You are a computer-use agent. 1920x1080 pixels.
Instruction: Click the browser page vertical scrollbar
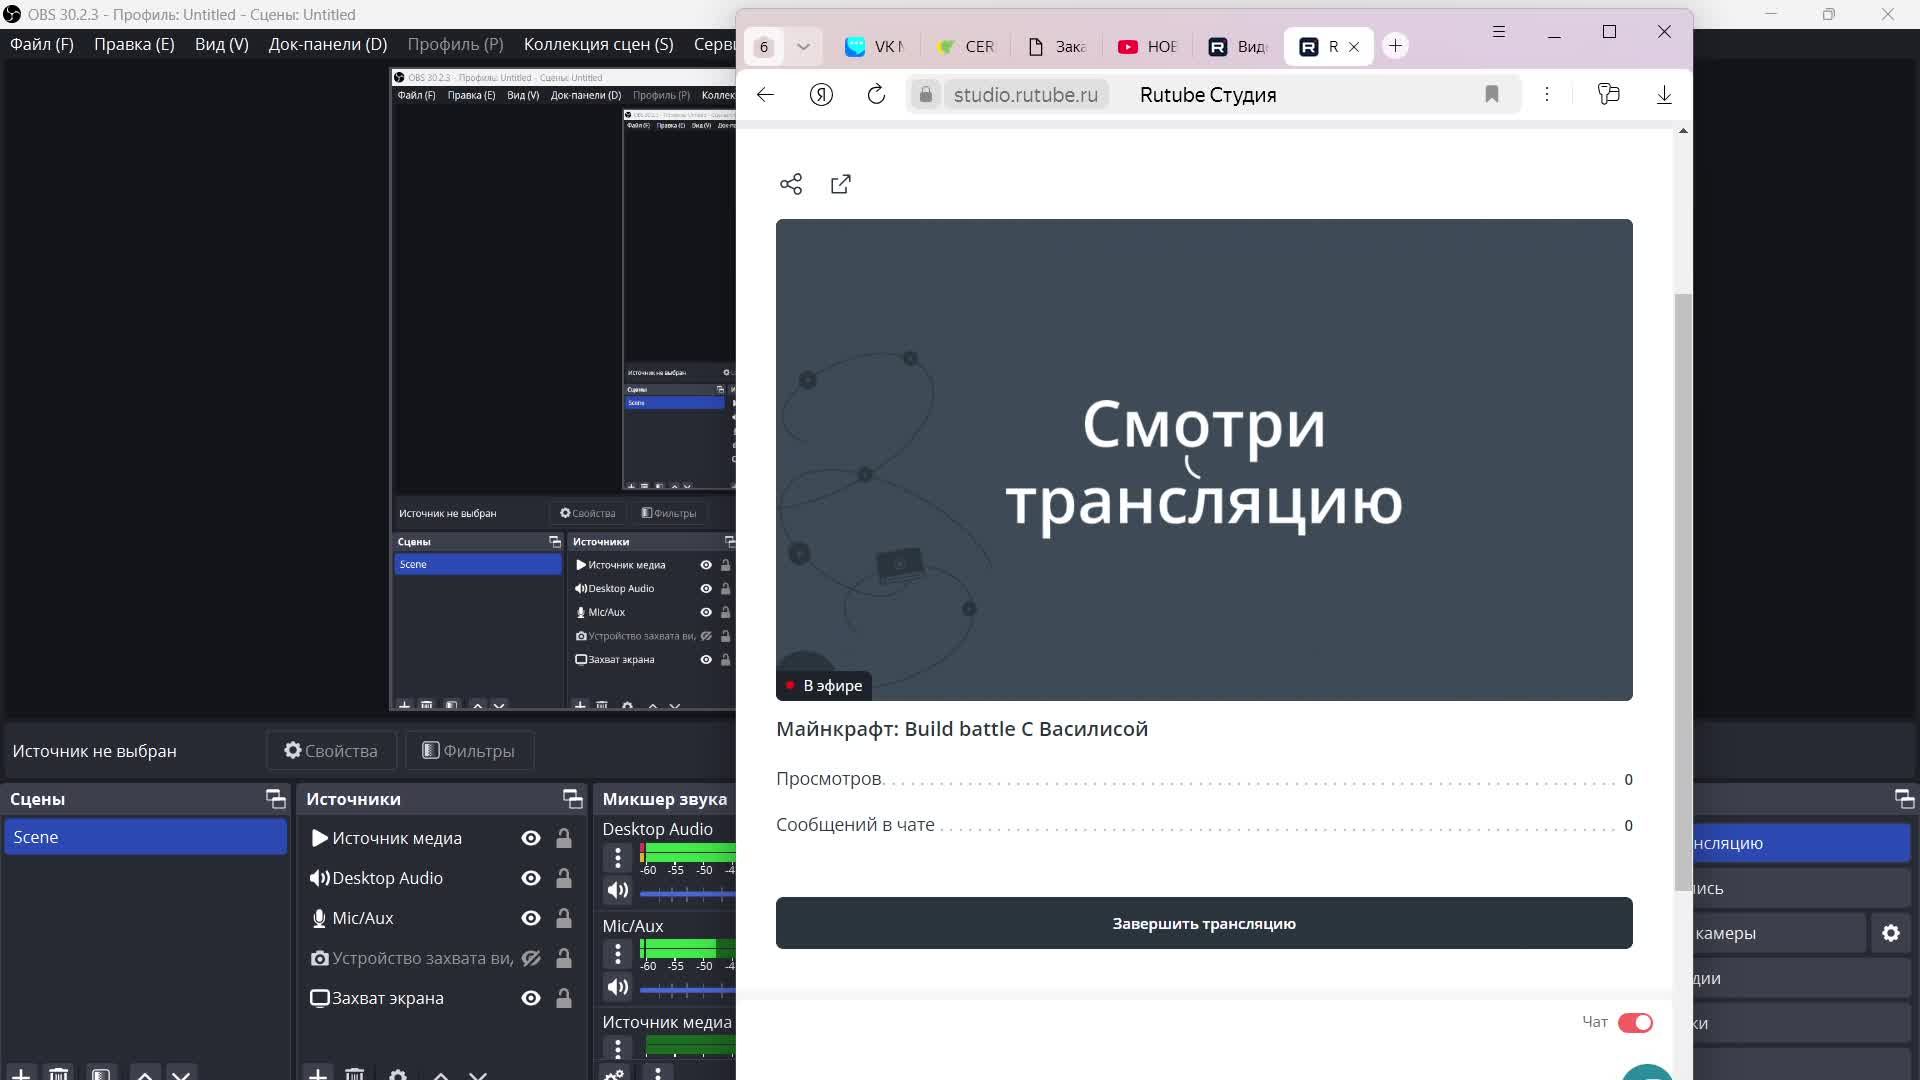1683,592
